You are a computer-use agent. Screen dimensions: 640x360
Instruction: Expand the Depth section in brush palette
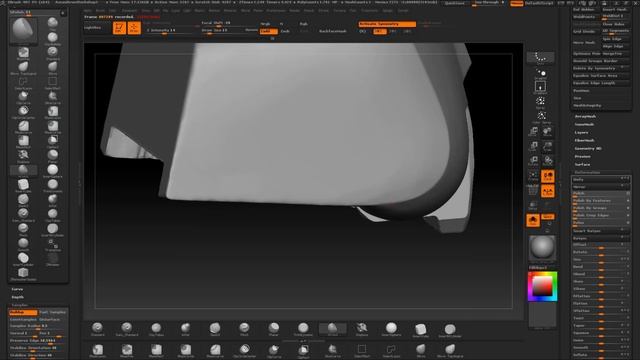pyautogui.click(x=18, y=297)
